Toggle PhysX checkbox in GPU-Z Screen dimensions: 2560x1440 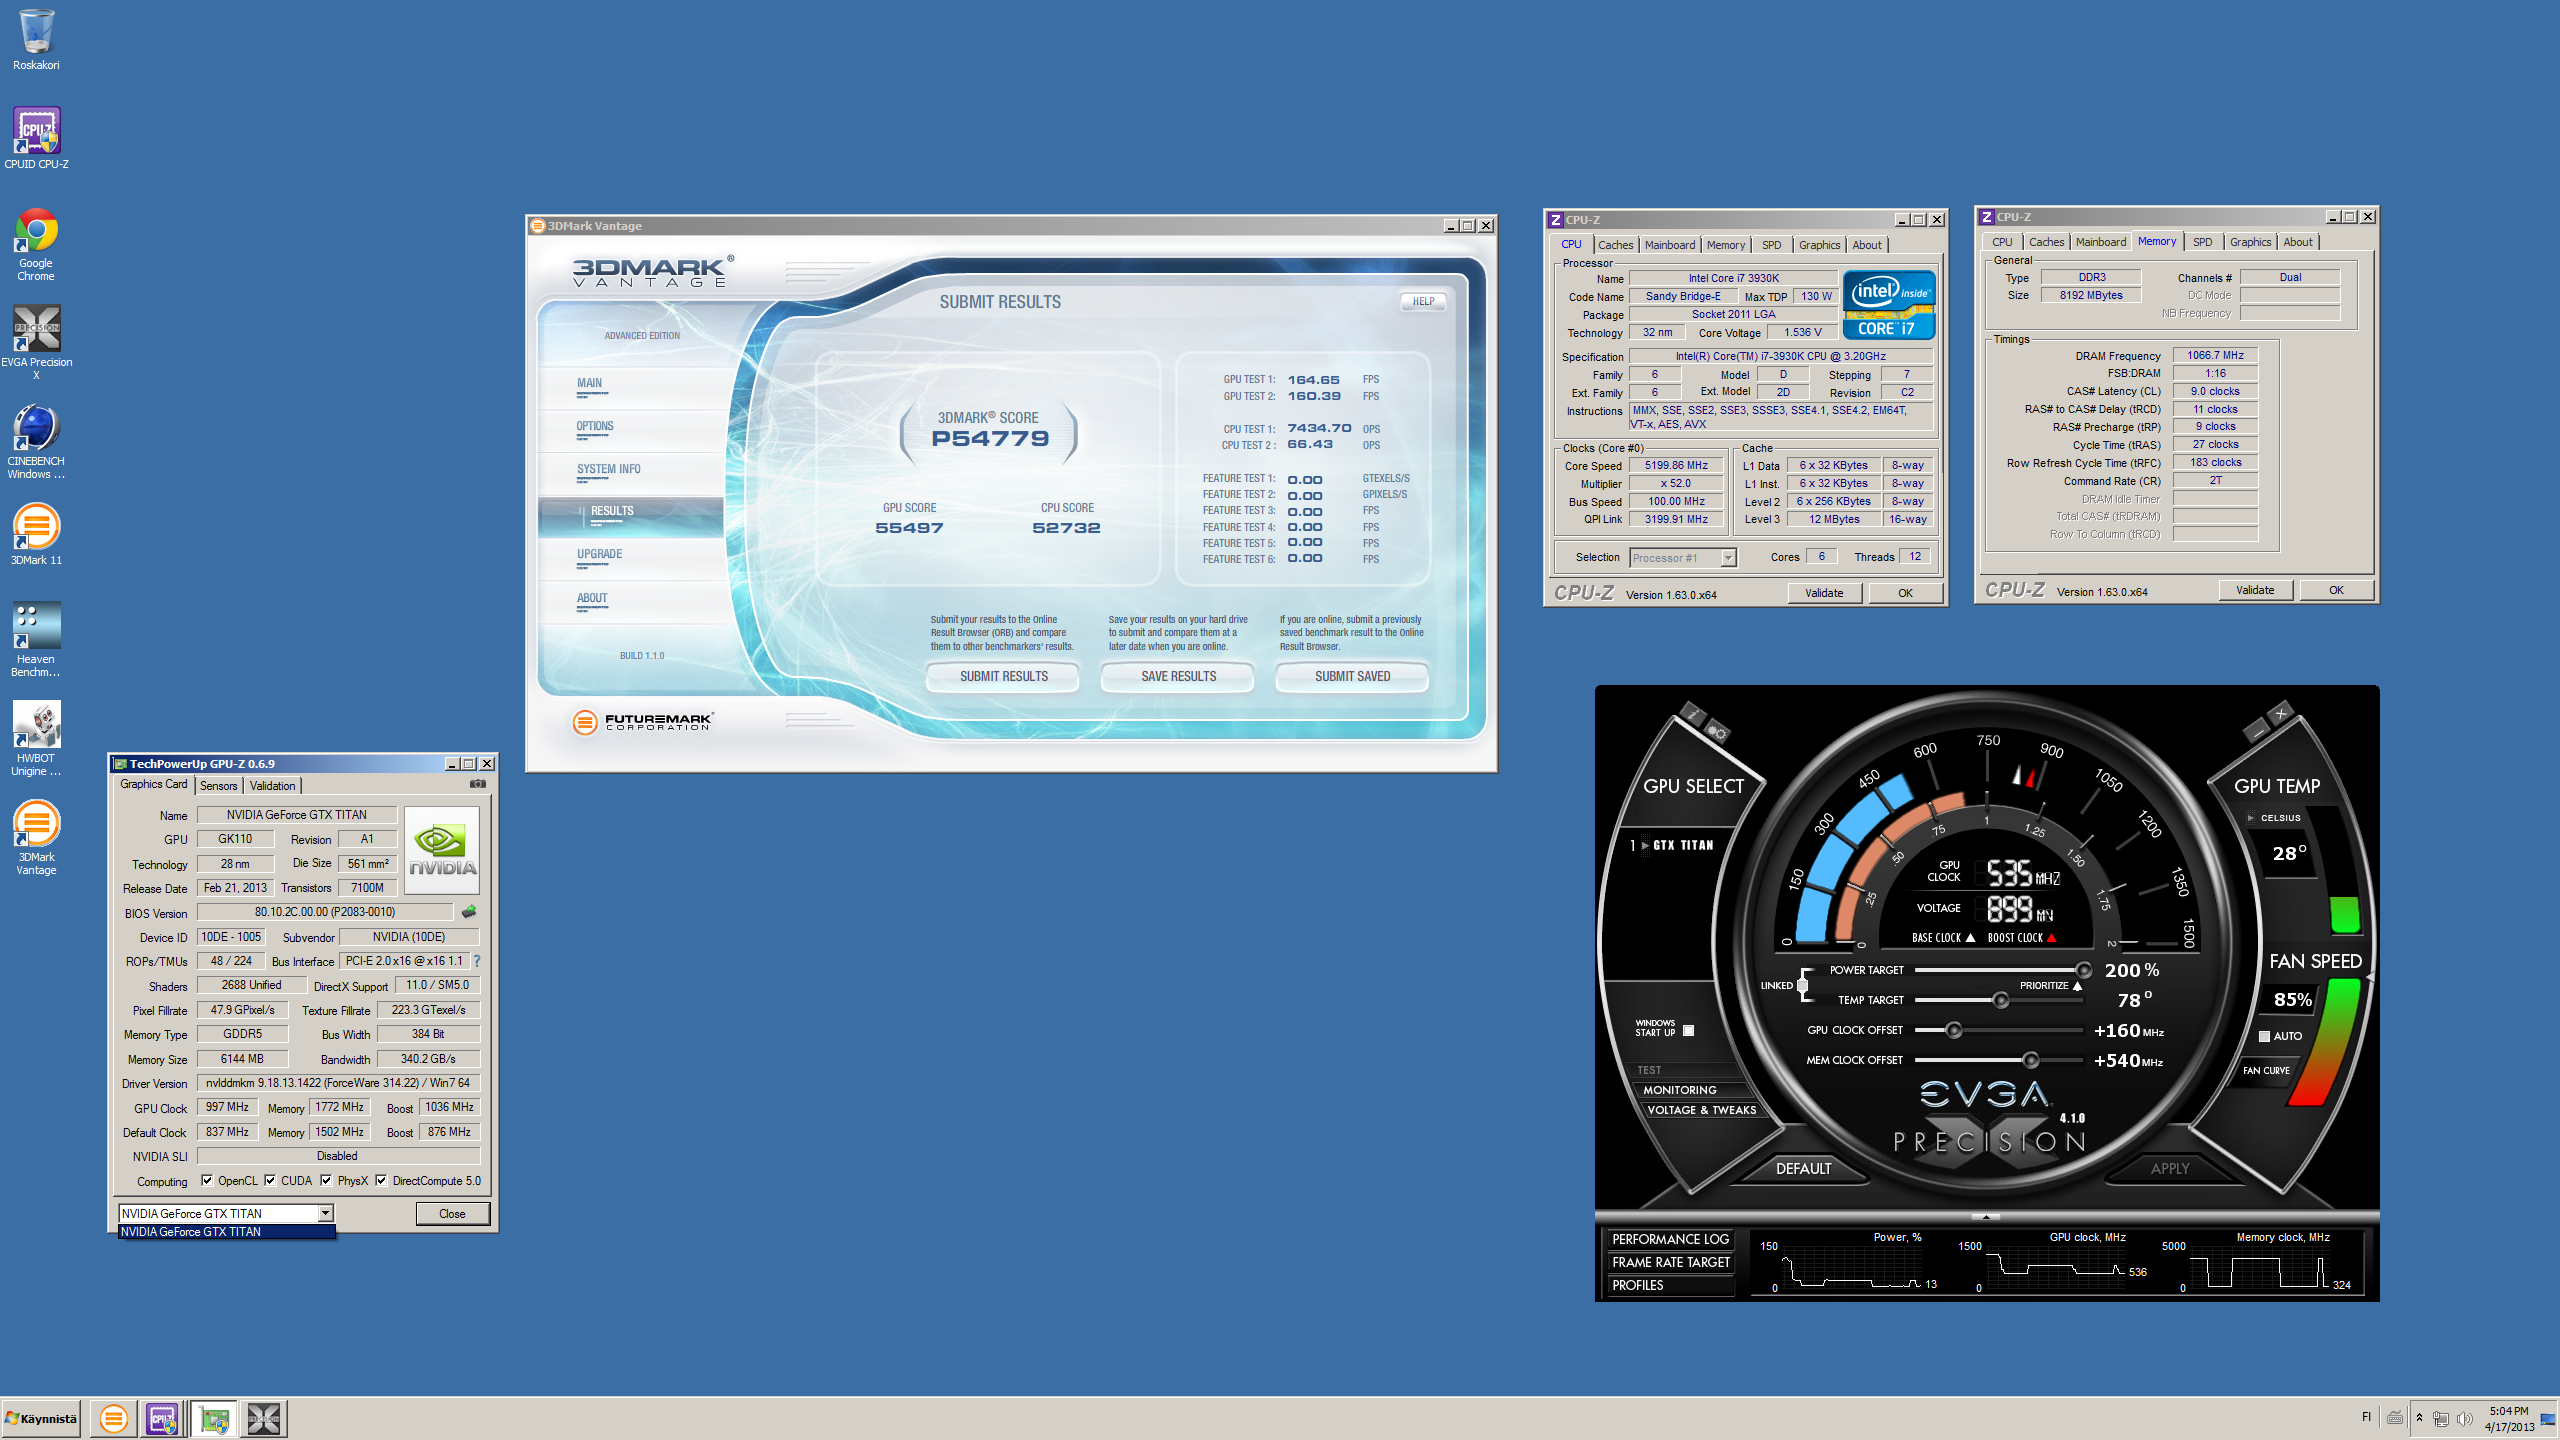[x=326, y=1180]
